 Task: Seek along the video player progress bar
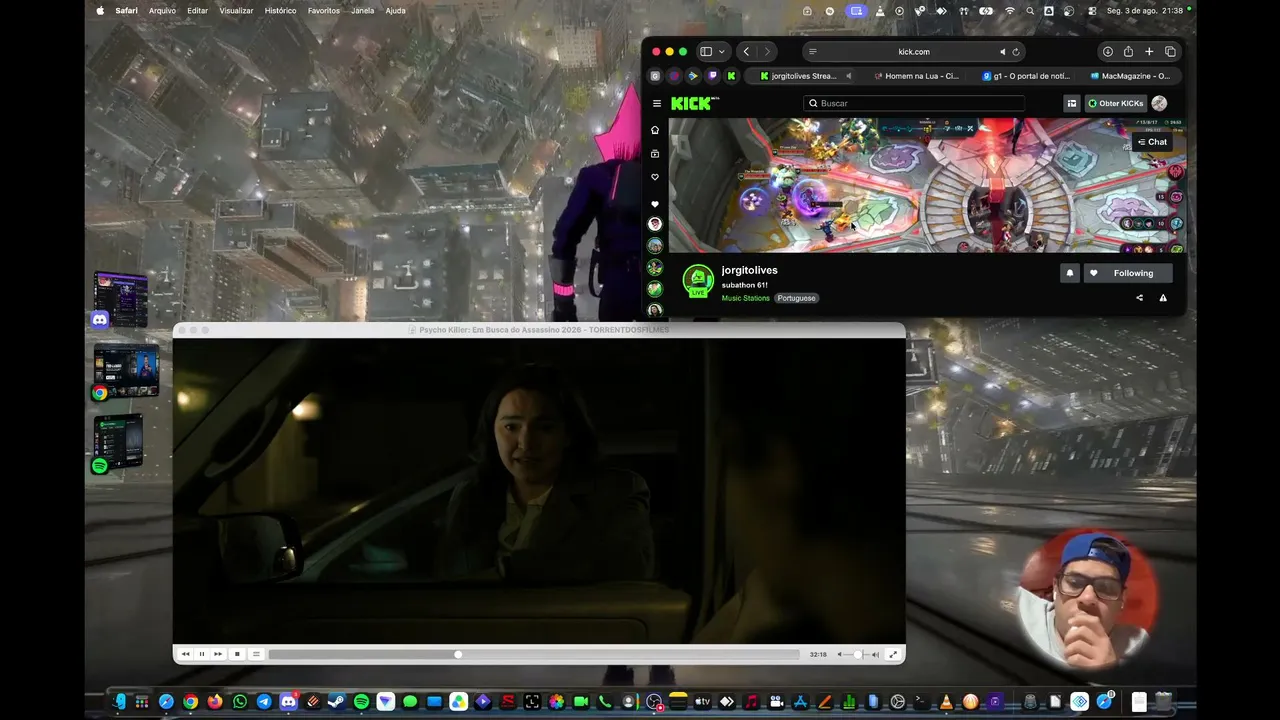click(534, 654)
